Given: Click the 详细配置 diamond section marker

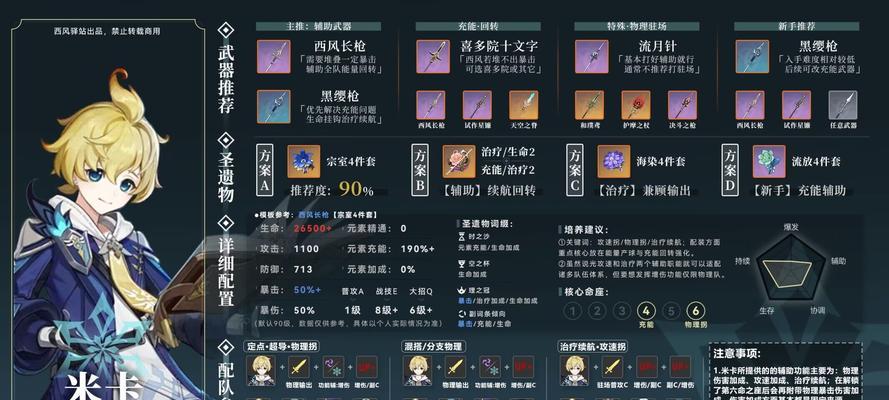Looking at the screenshot, I should click(226, 224).
